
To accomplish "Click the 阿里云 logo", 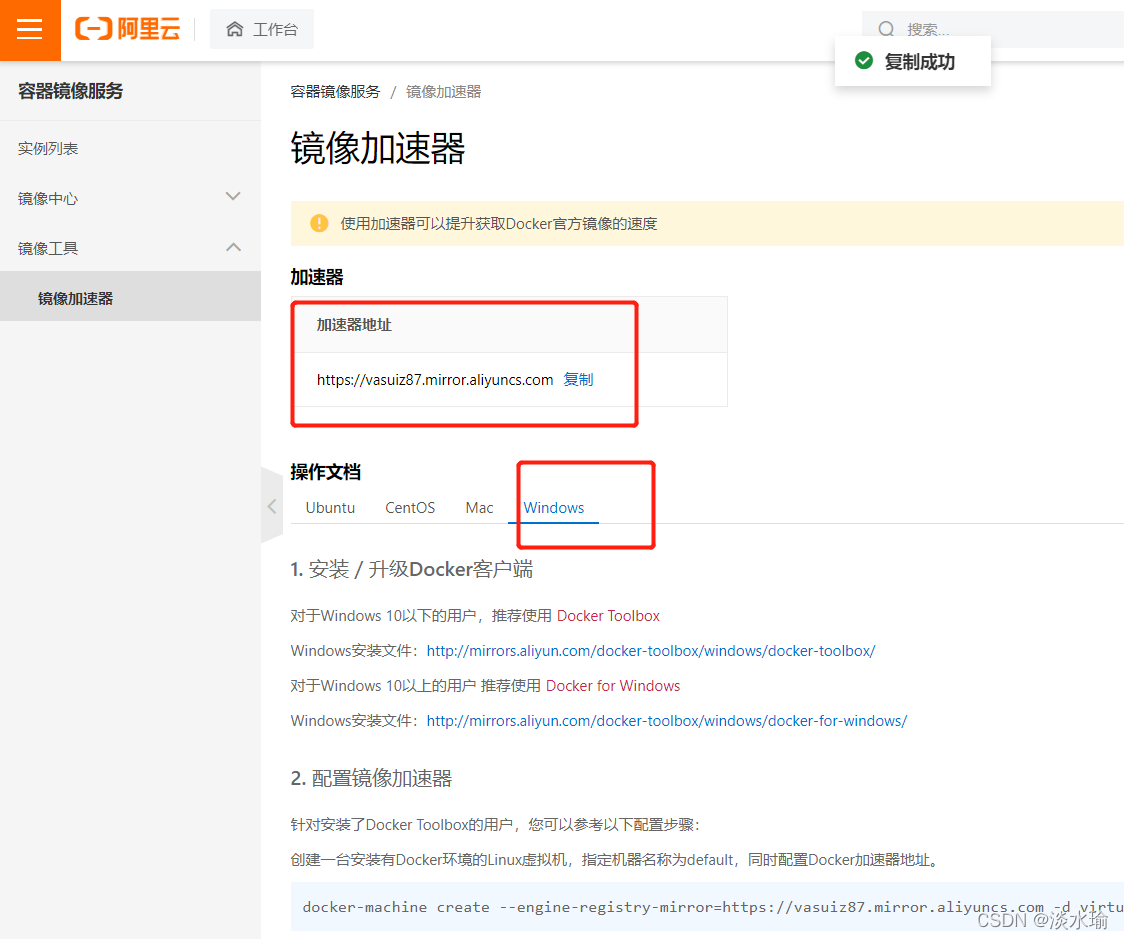I will click(x=127, y=30).
